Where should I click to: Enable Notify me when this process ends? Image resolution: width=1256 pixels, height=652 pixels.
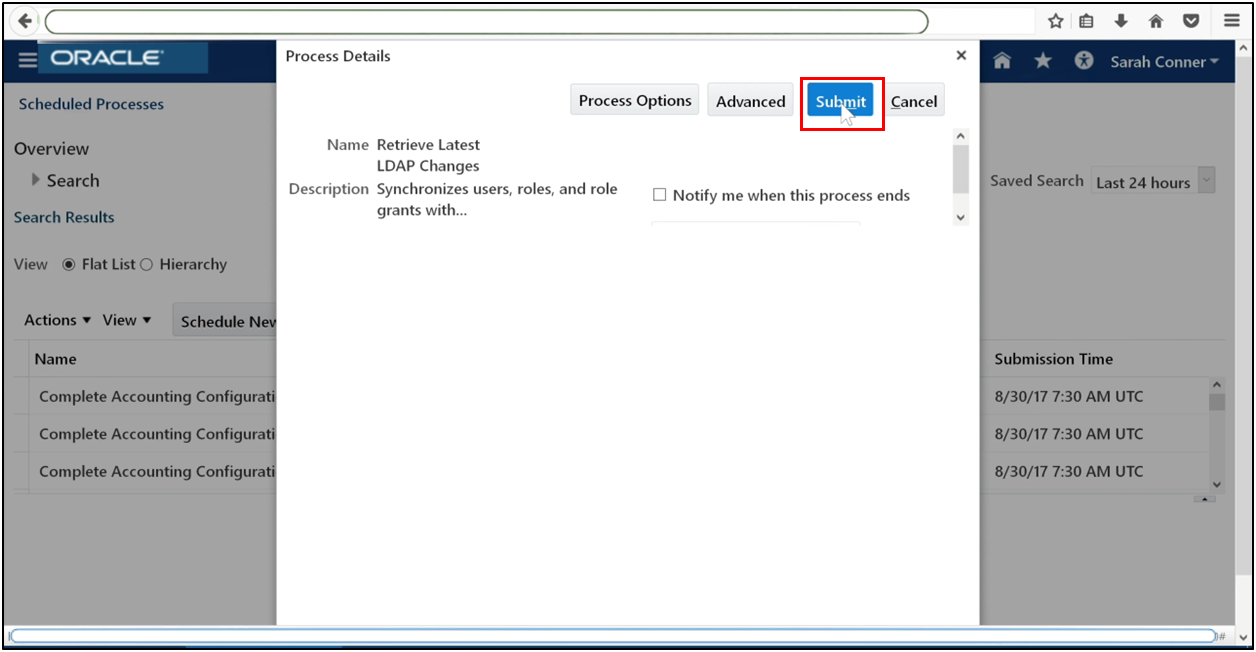click(660, 194)
